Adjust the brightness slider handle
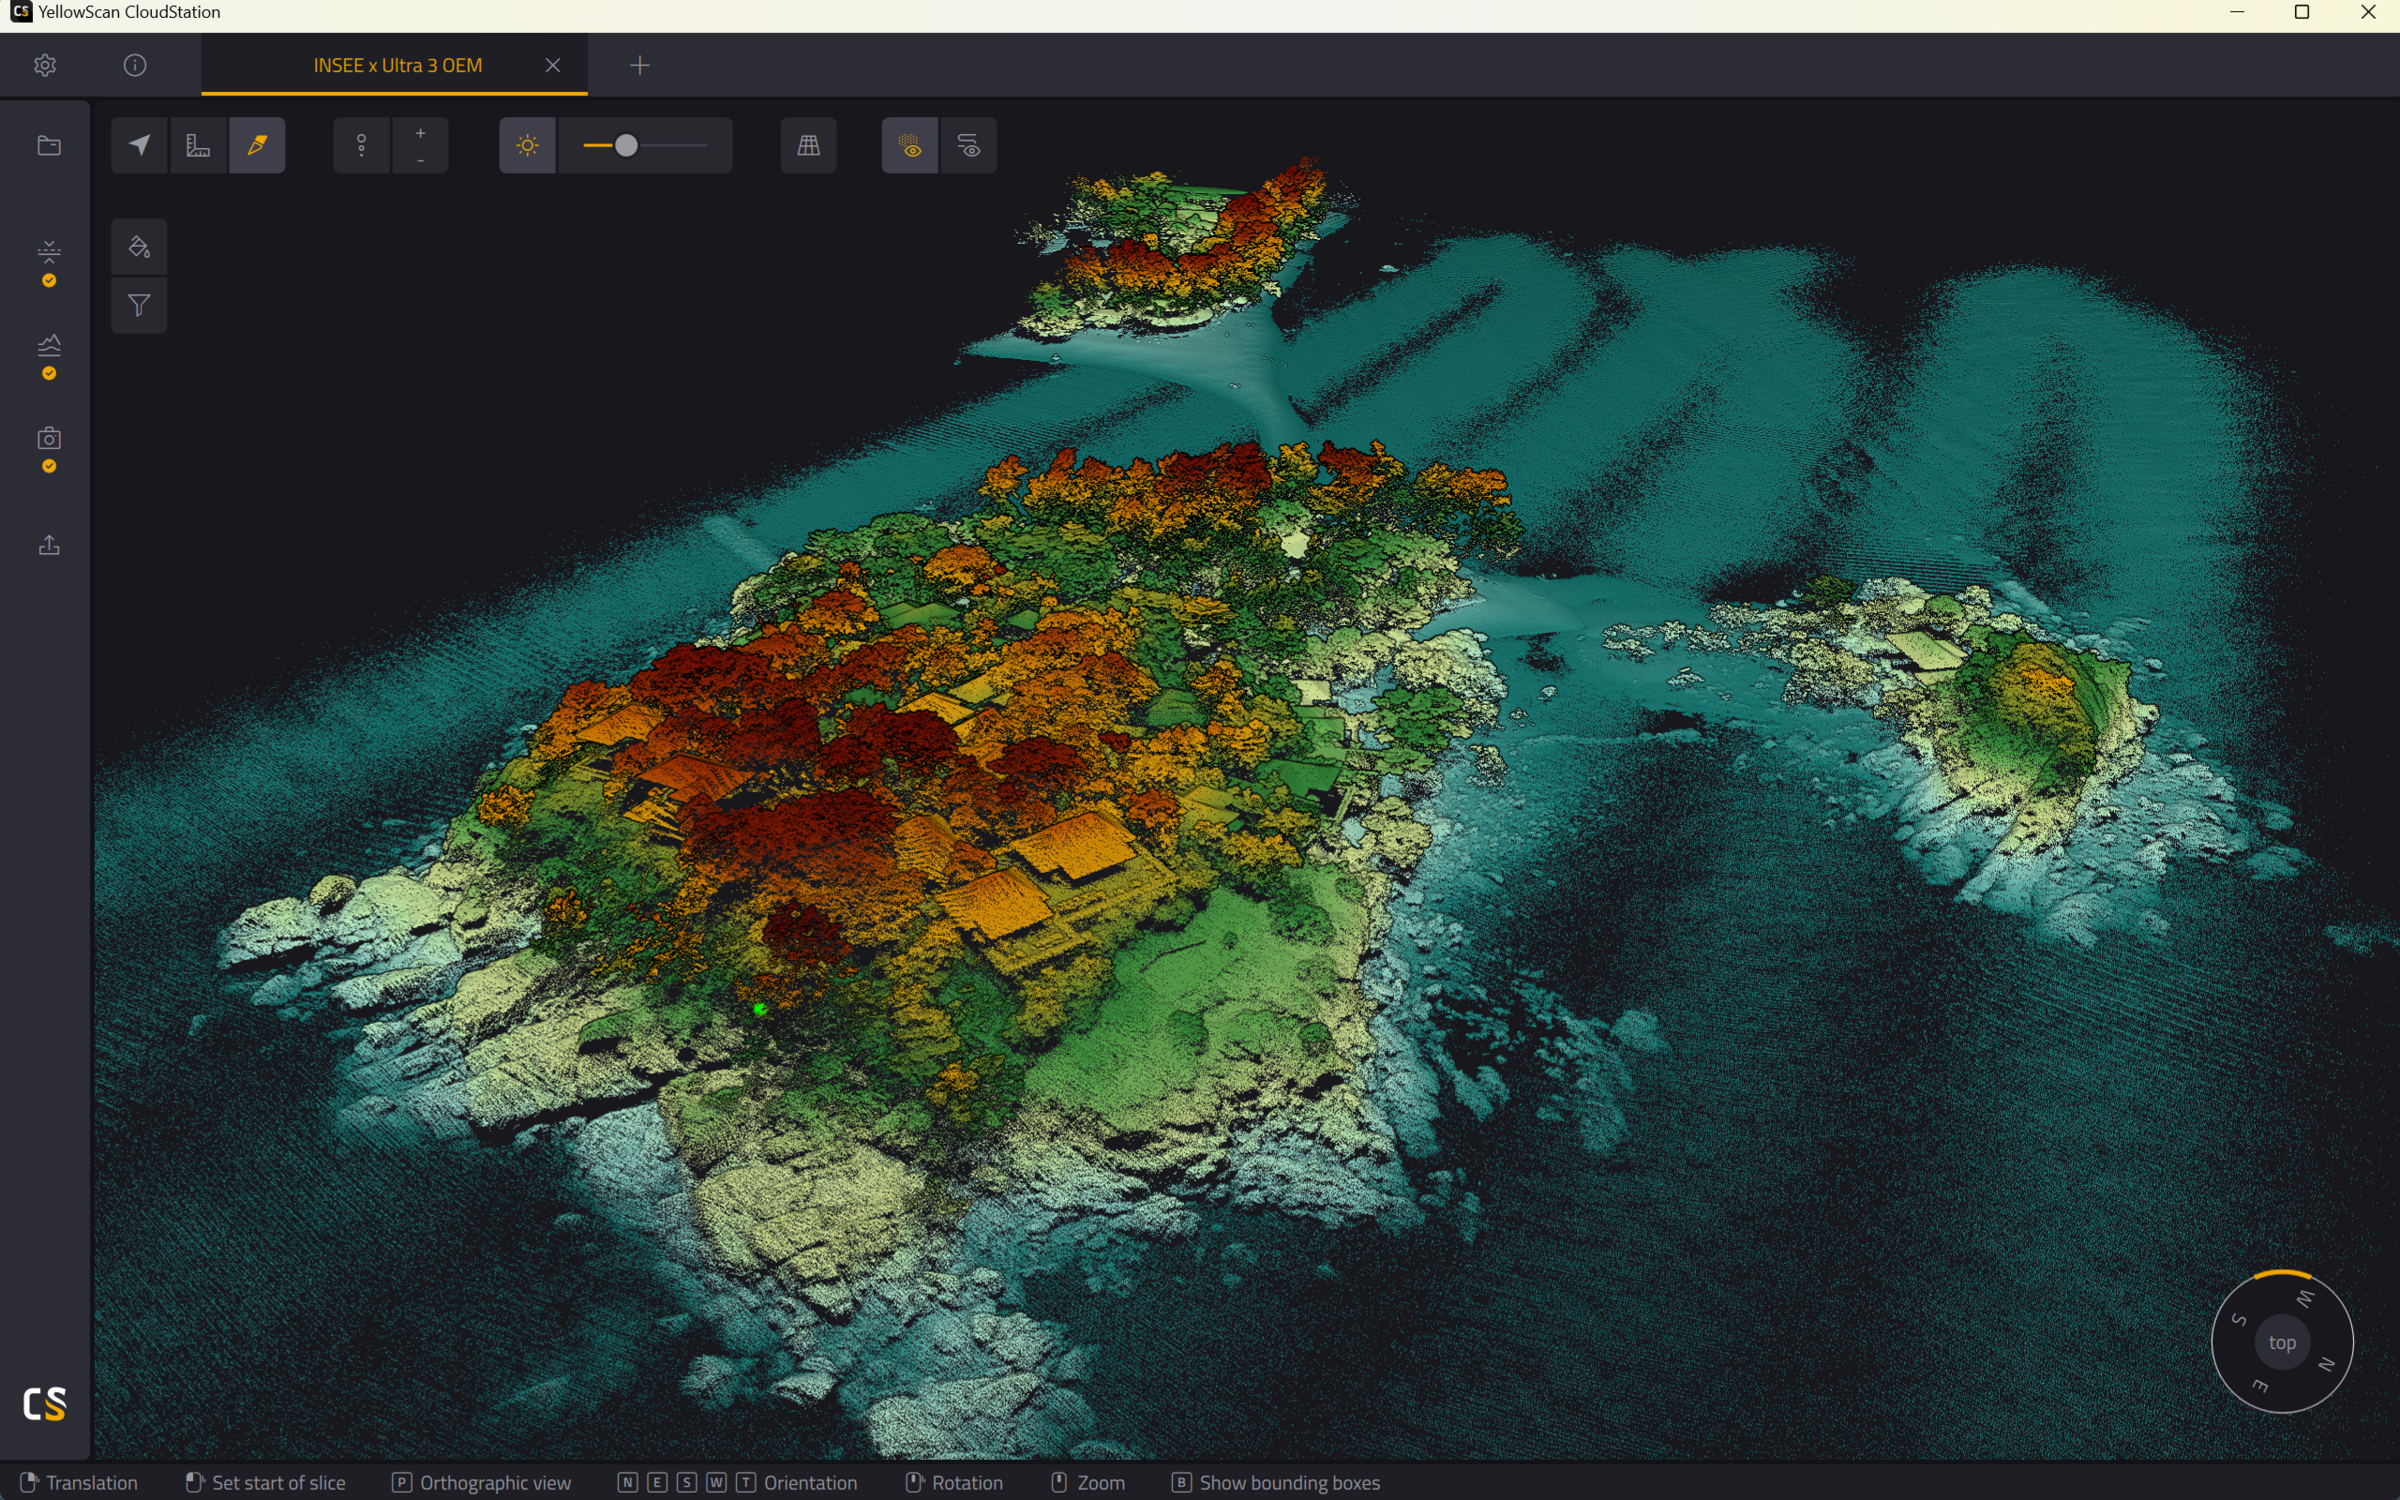 tap(626, 146)
